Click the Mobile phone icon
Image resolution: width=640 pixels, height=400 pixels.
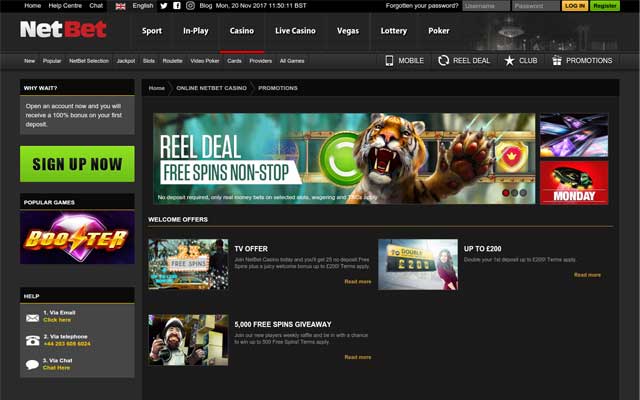point(389,60)
